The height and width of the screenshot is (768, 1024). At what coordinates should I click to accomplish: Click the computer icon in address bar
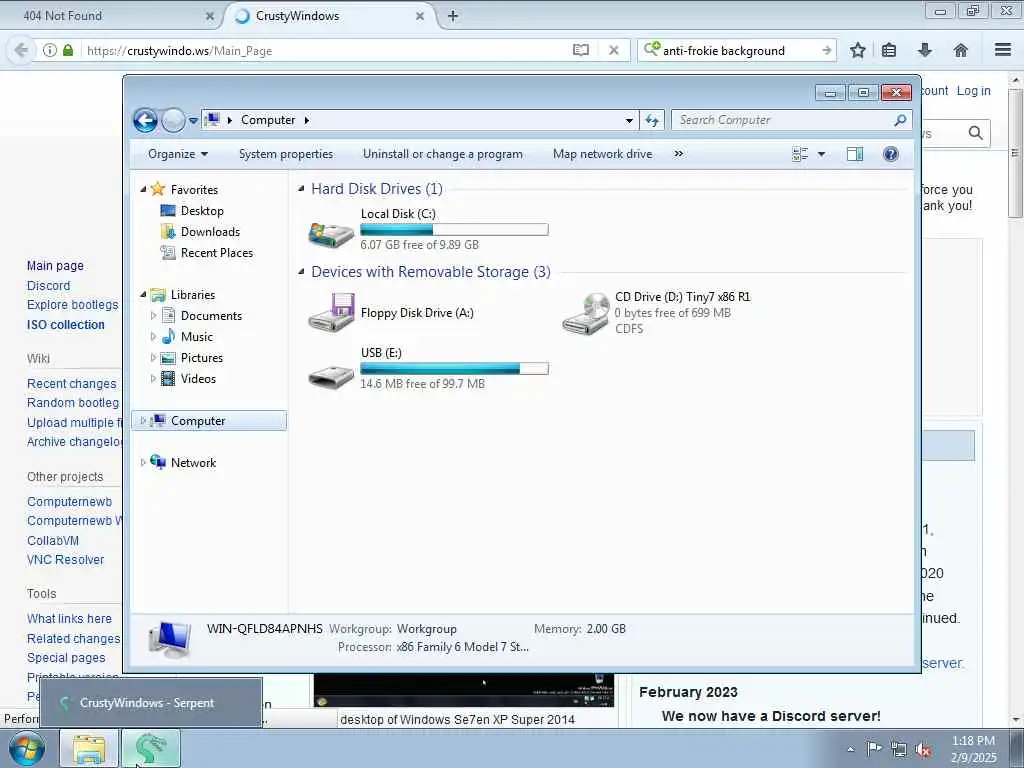point(212,120)
